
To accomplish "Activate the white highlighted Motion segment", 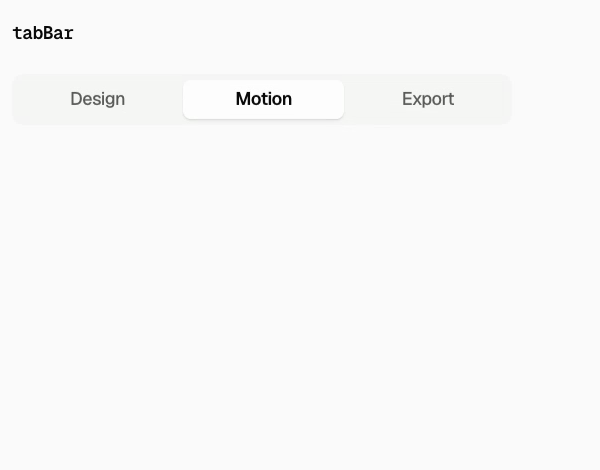I will [264, 99].
